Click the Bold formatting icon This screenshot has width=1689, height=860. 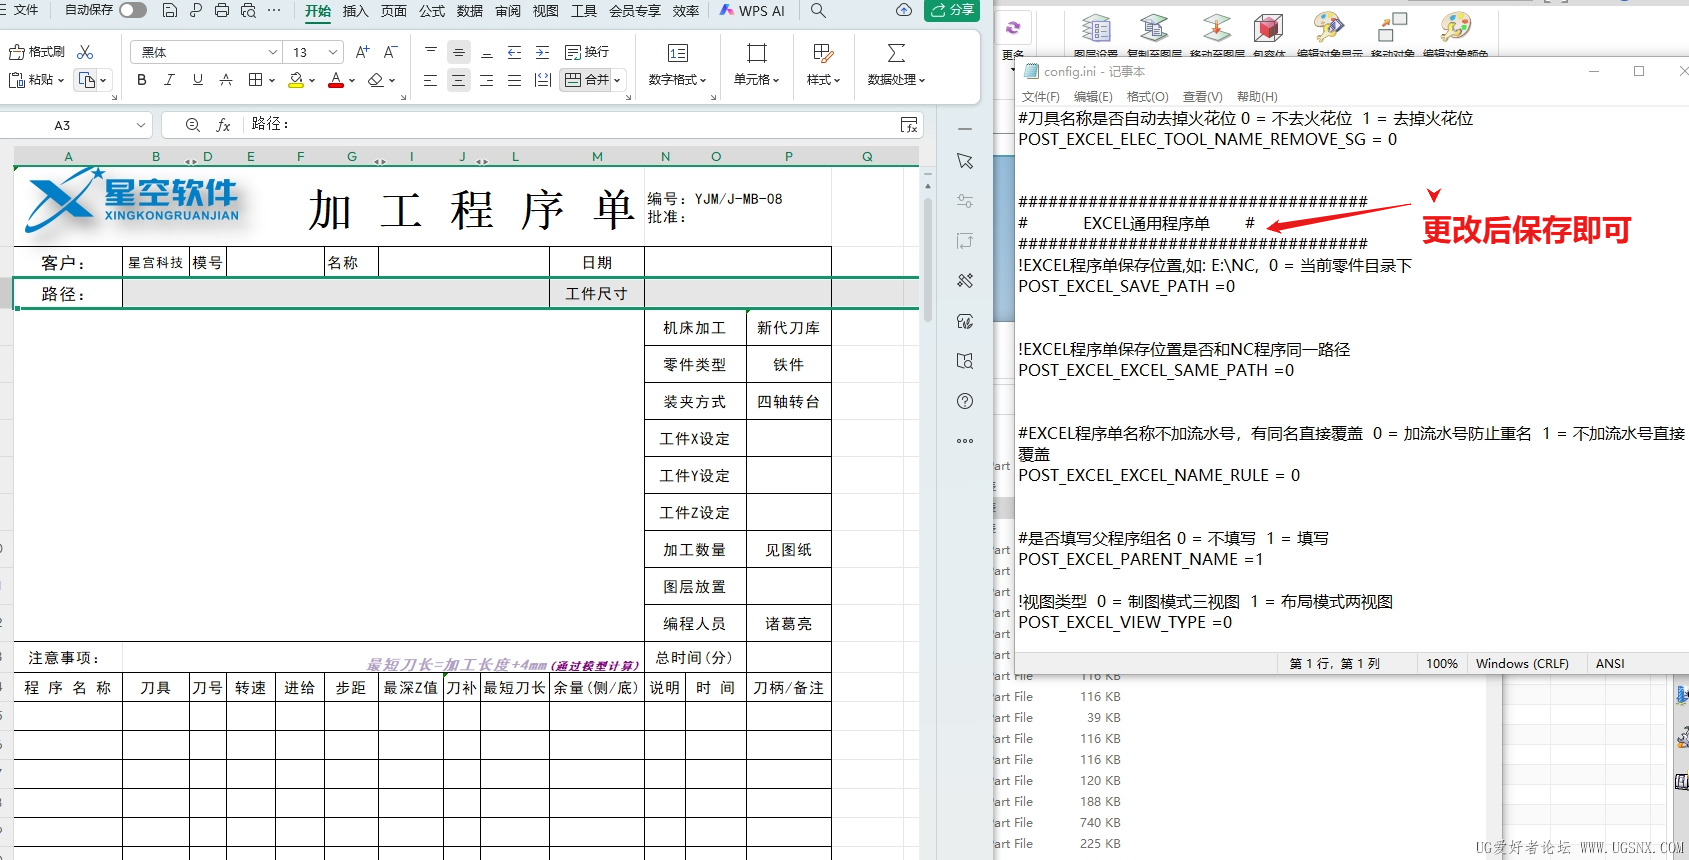(x=141, y=80)
